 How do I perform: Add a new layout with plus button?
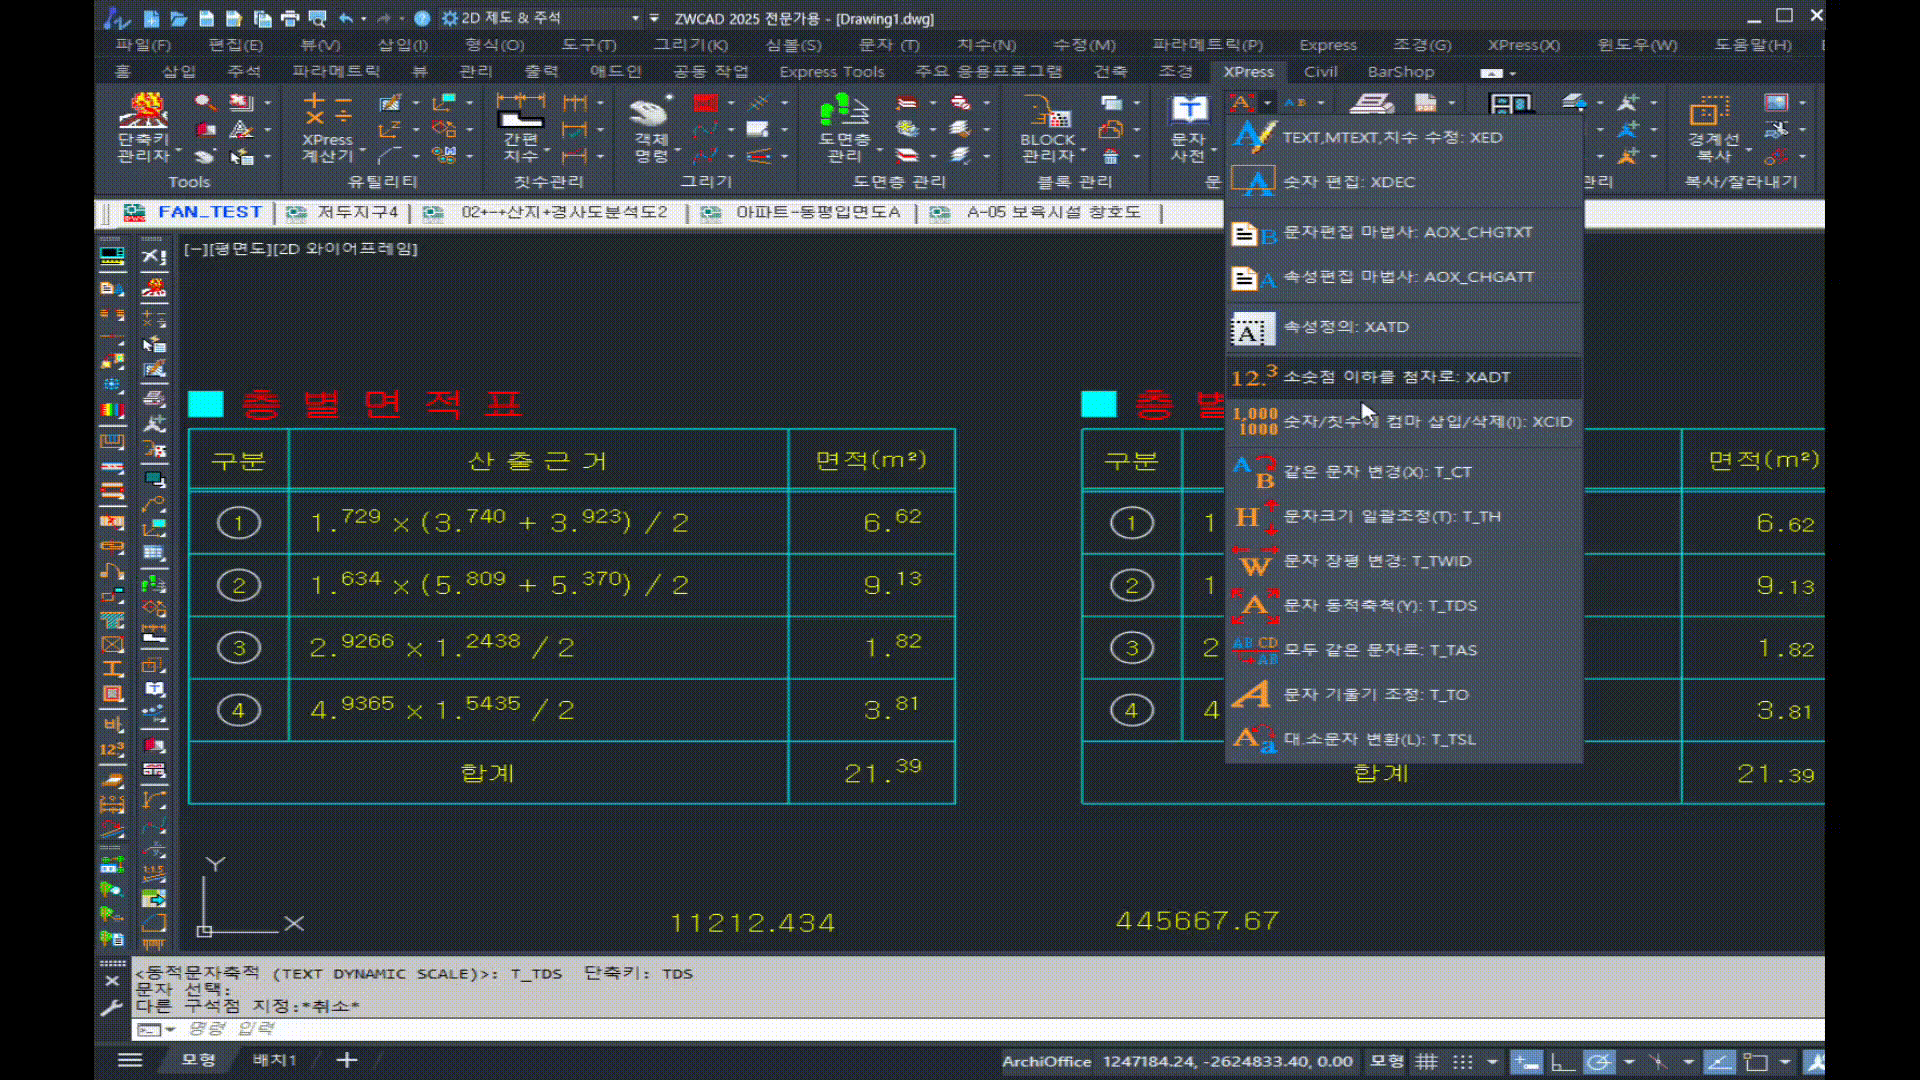click(x=347, y=1060)
